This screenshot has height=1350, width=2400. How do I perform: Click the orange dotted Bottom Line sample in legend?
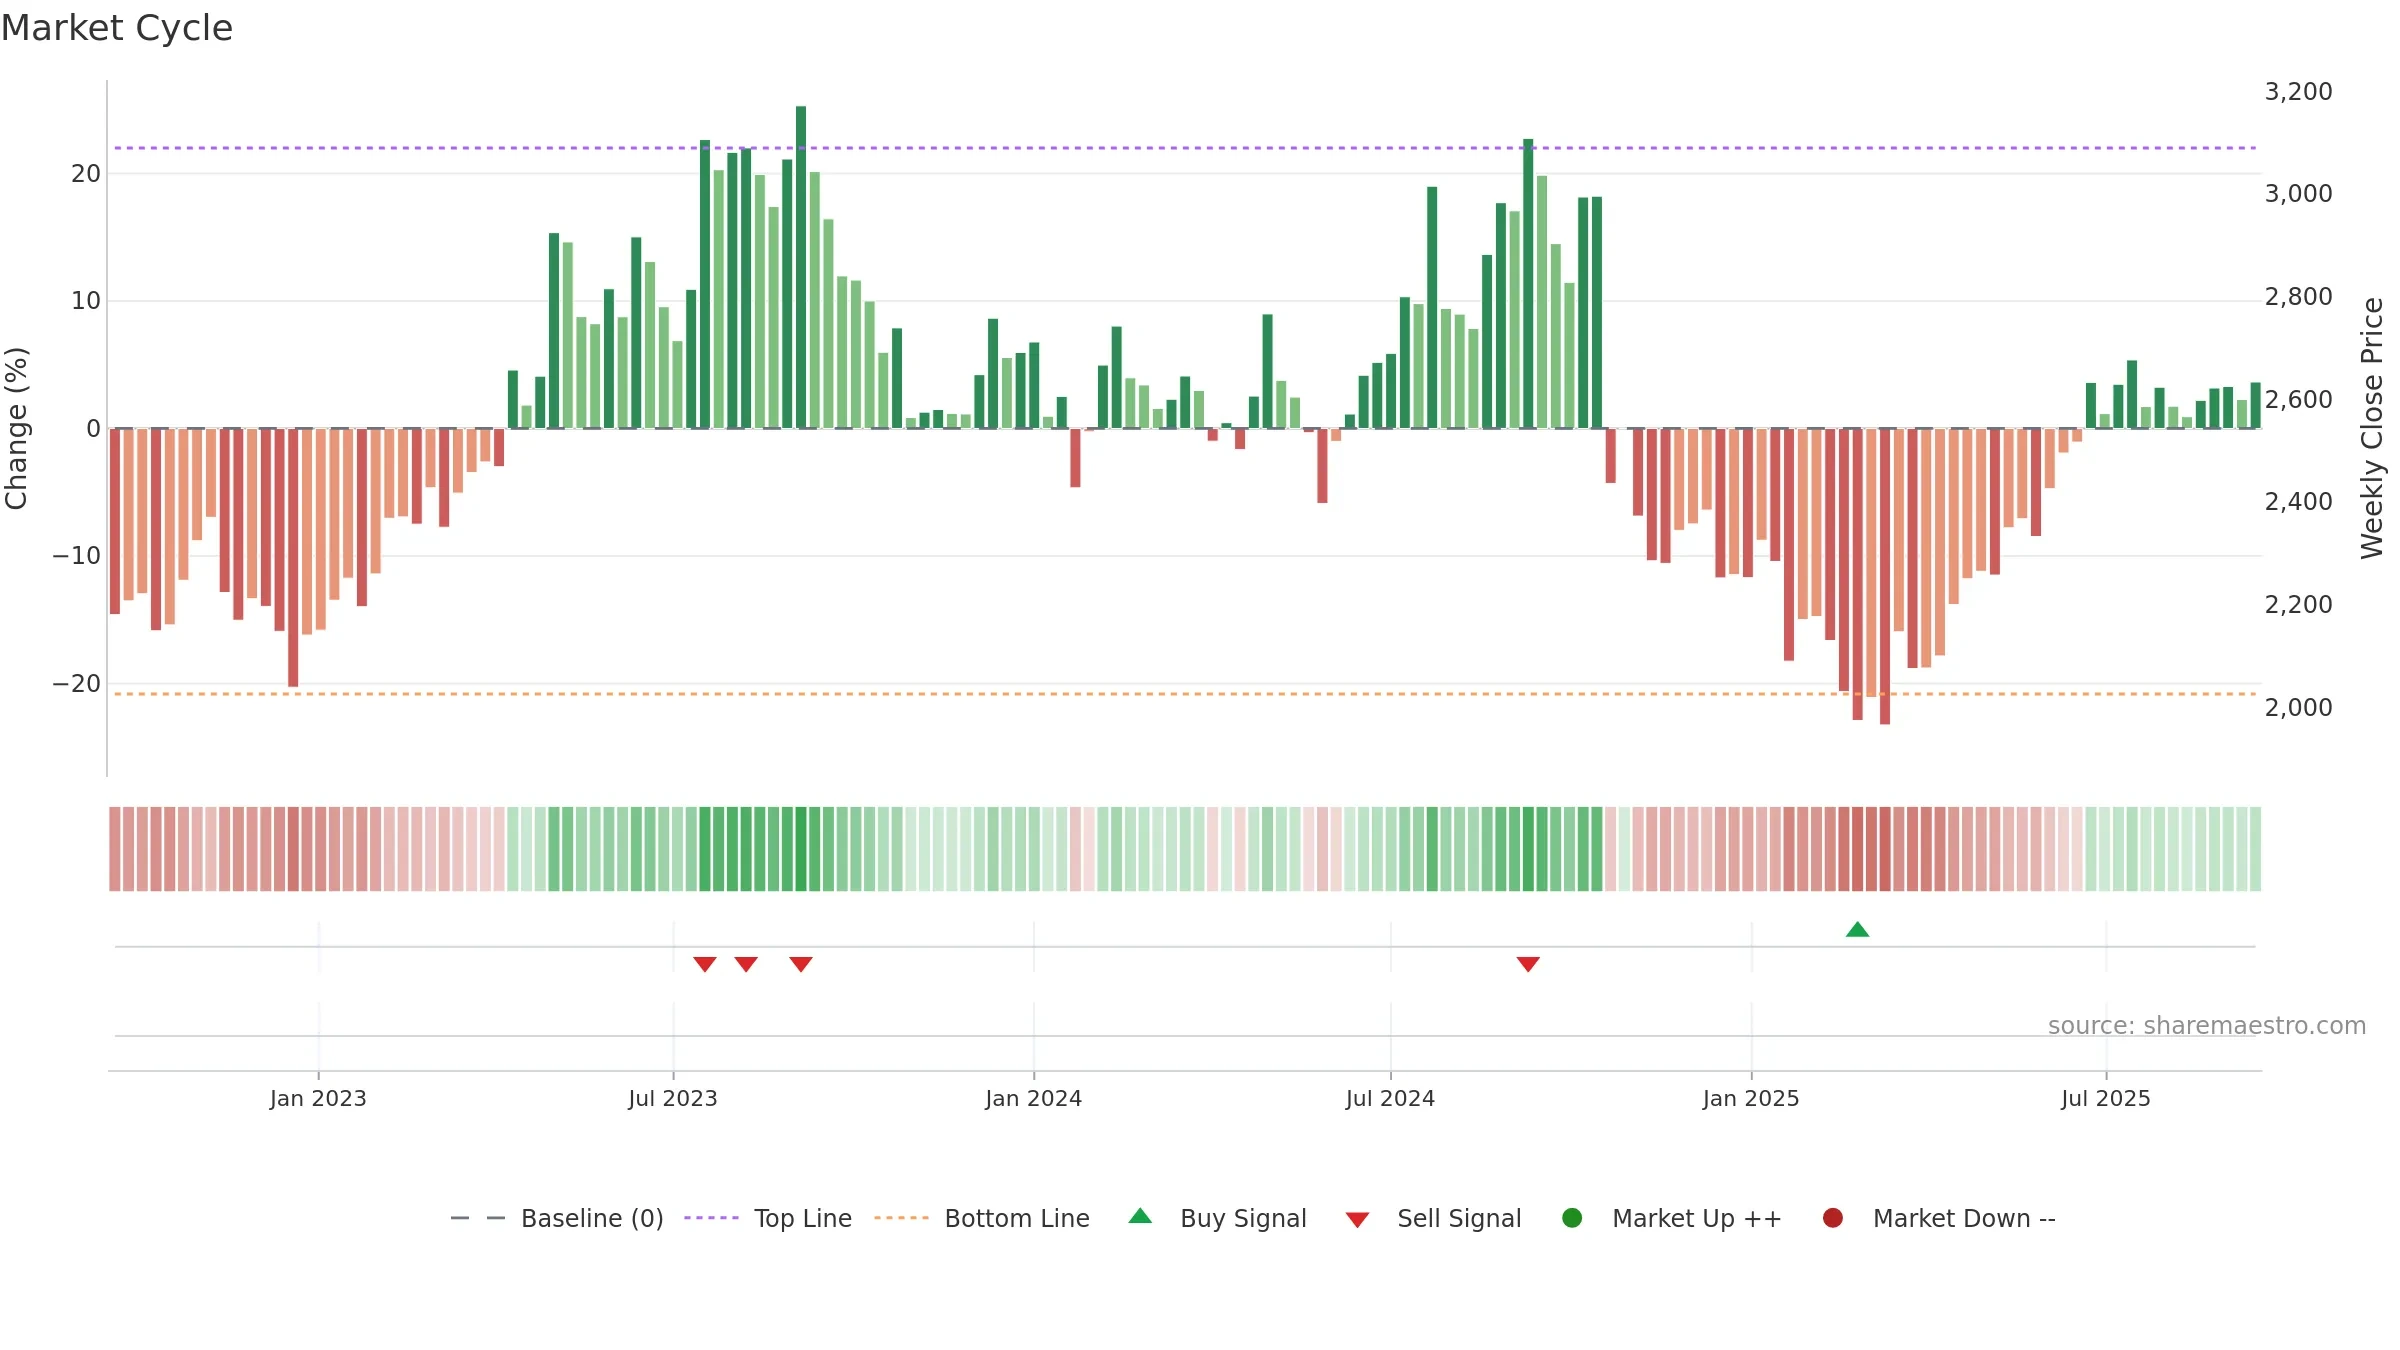pyautogui.click(x=901, y=1218)
